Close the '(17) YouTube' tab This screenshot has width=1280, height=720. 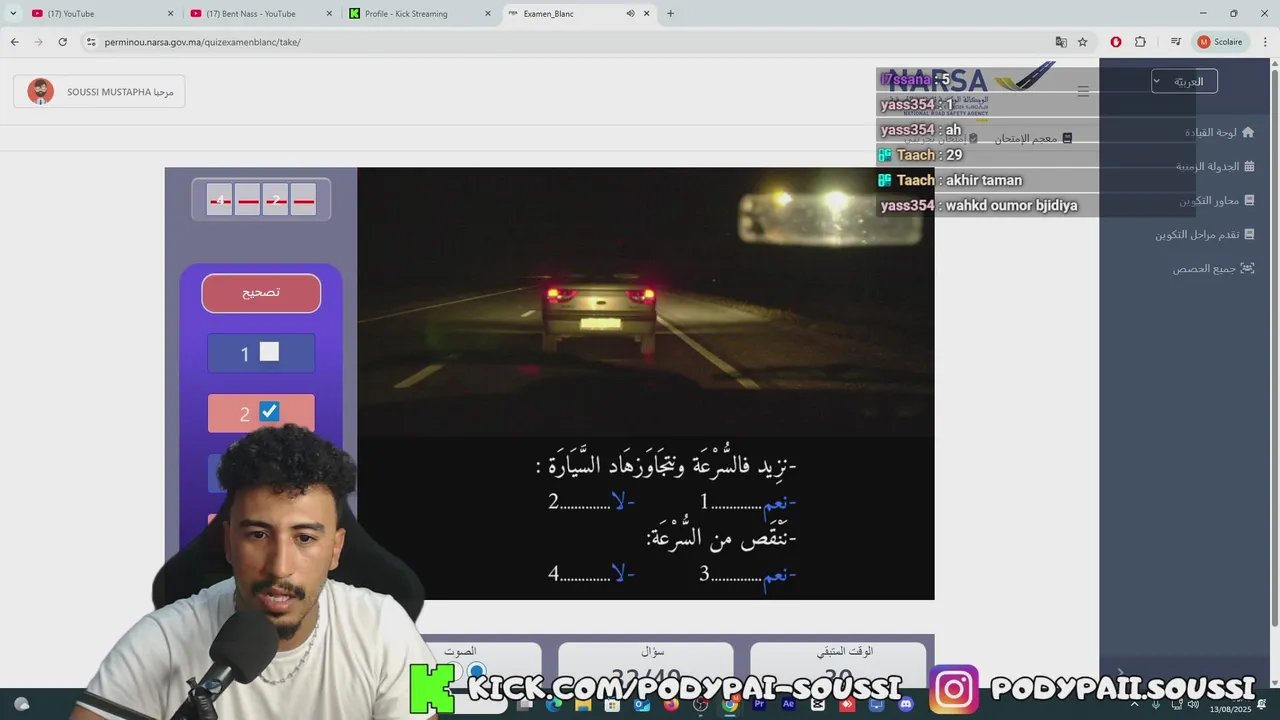coord(170,13)
